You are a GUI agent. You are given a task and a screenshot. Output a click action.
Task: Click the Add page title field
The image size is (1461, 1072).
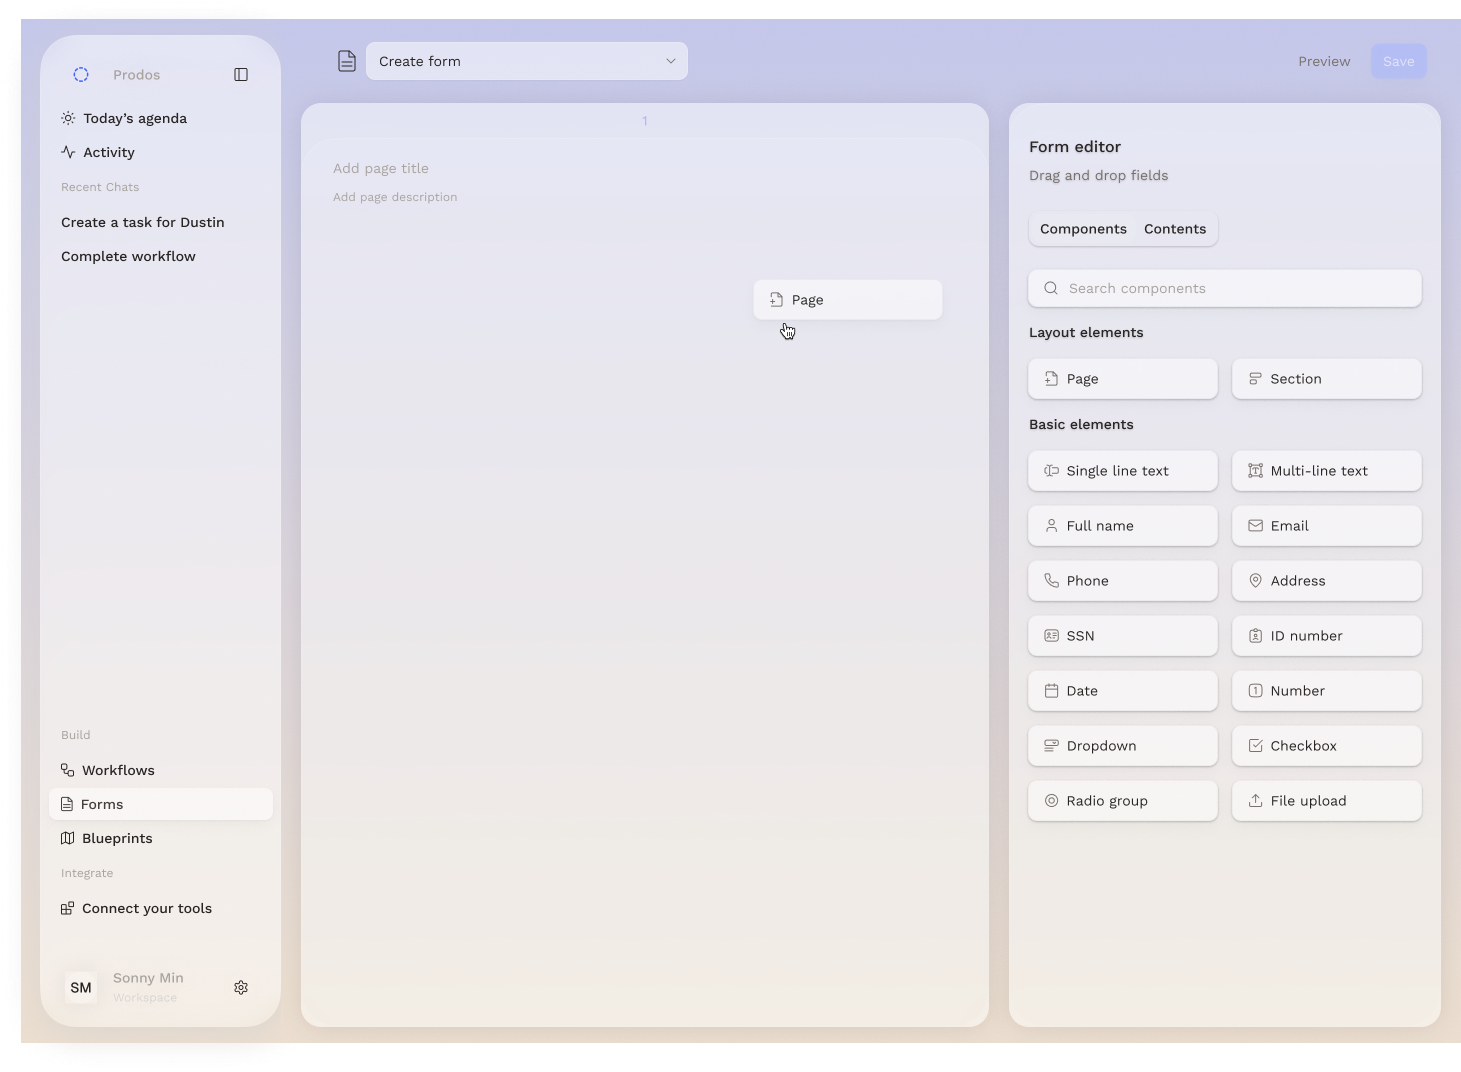381,168
